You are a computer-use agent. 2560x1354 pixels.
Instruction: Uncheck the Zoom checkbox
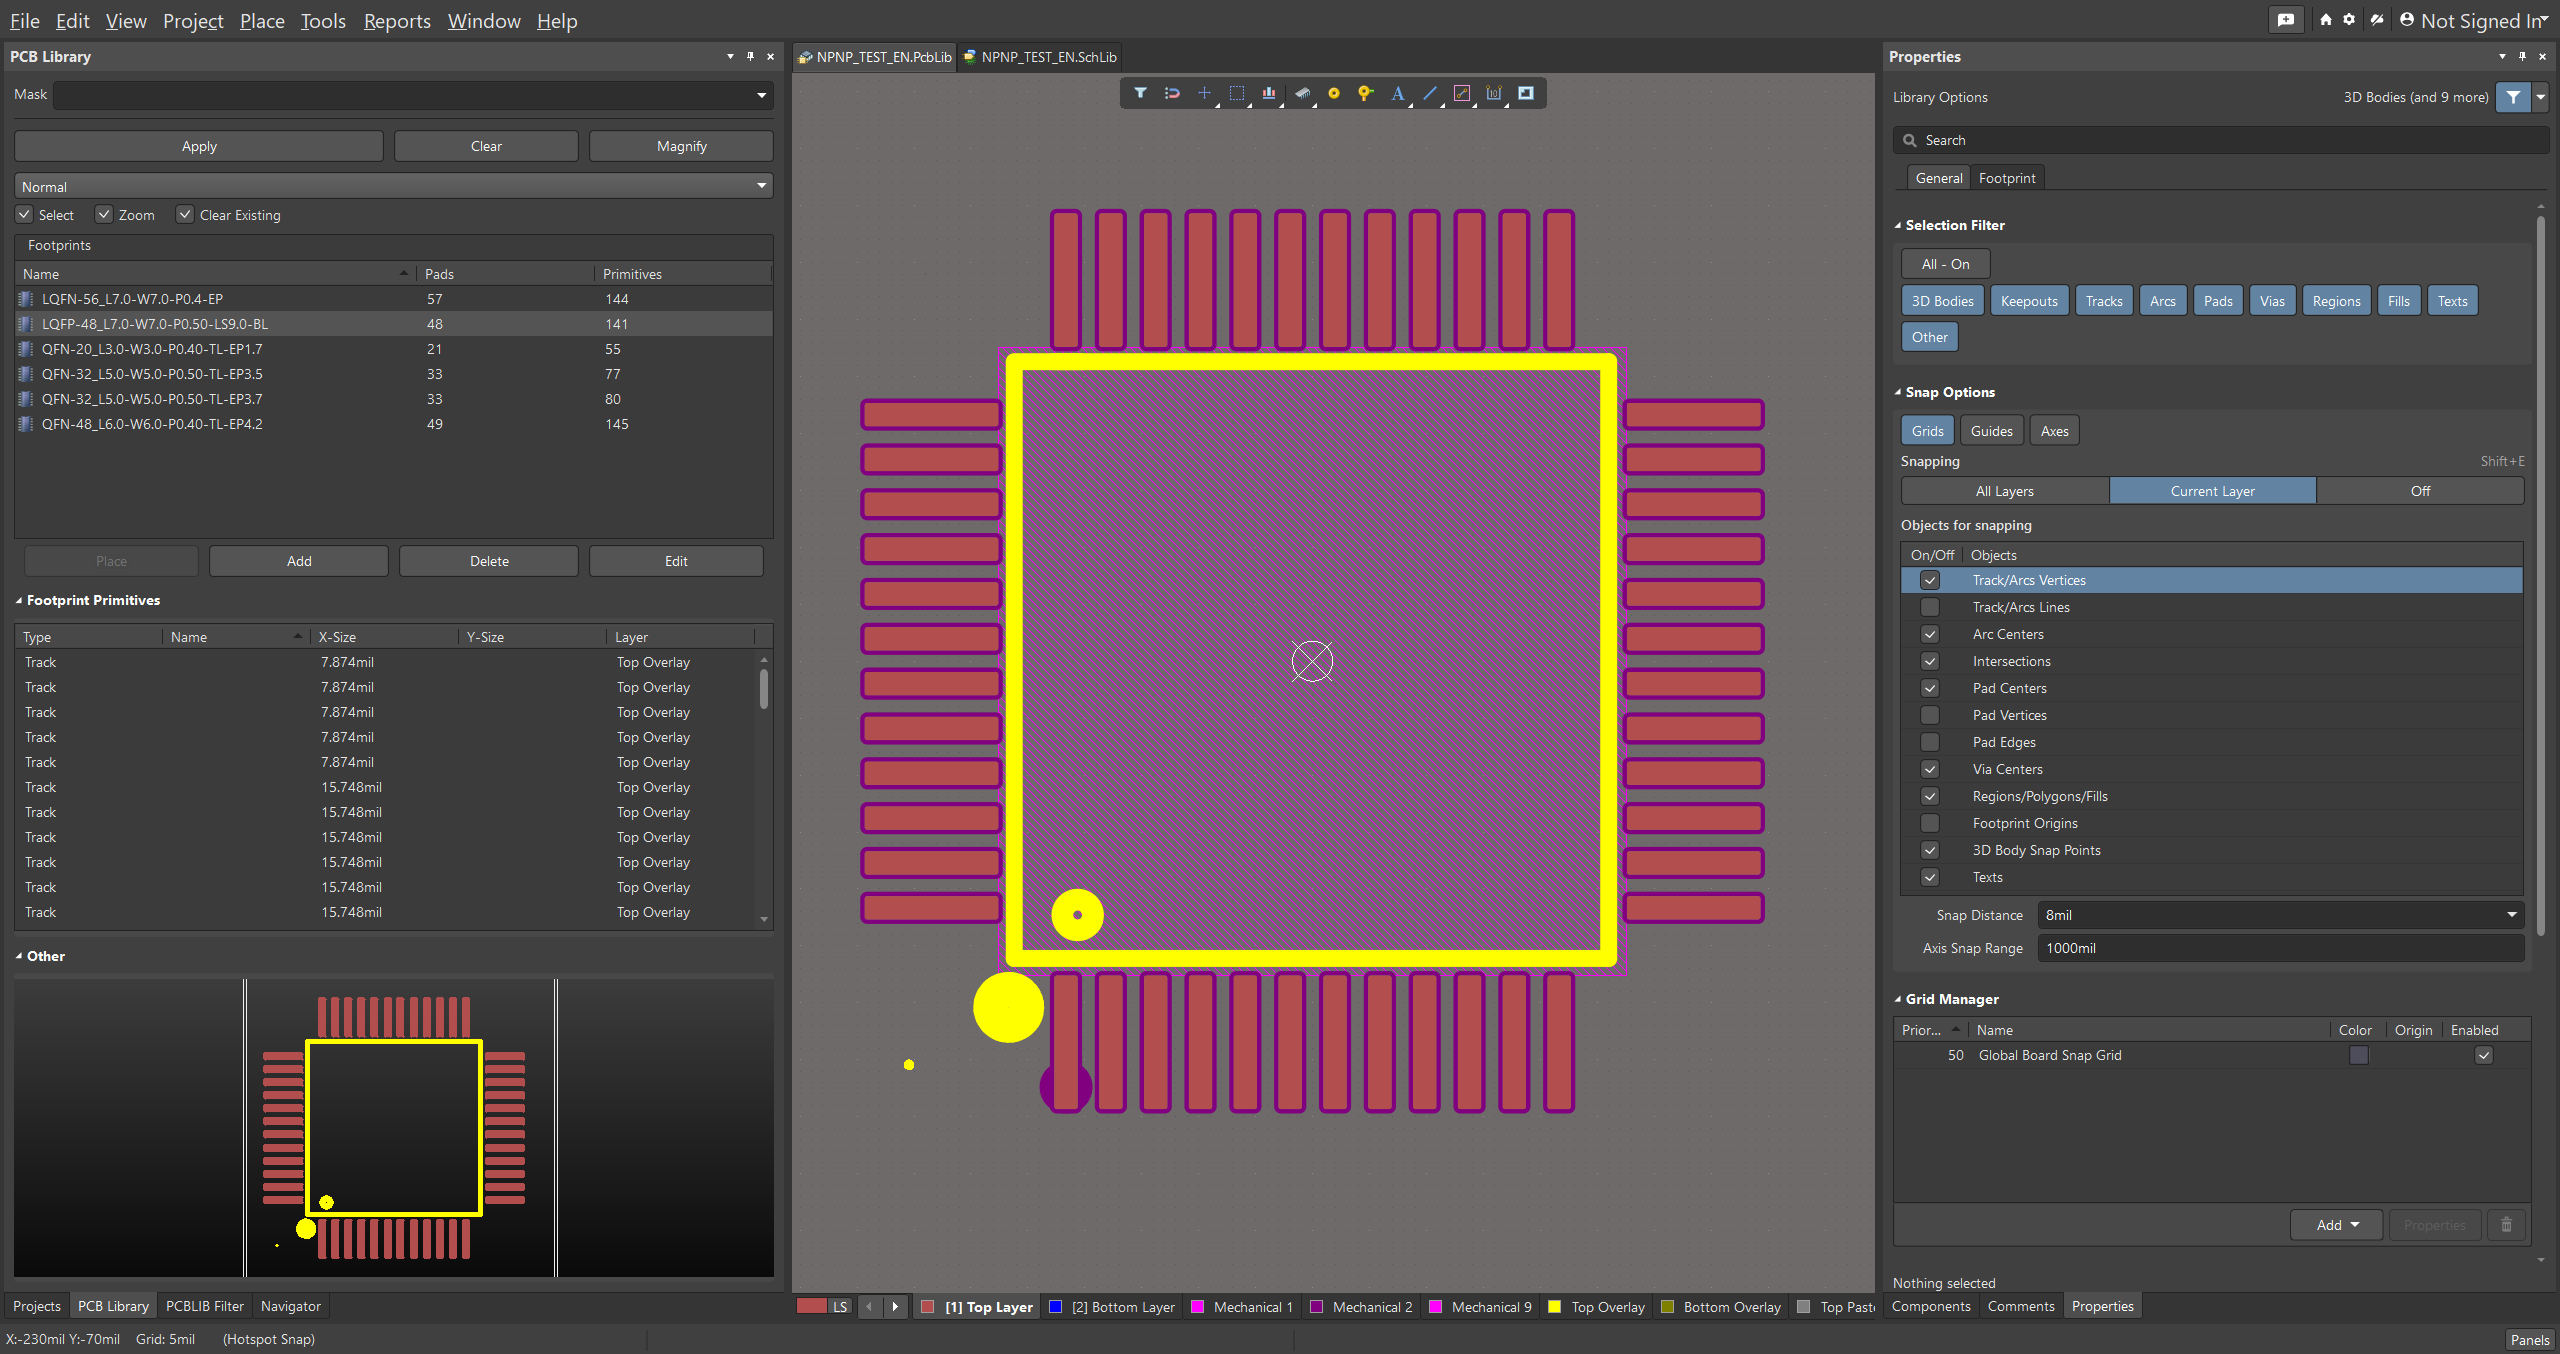[x=104, y=214]
